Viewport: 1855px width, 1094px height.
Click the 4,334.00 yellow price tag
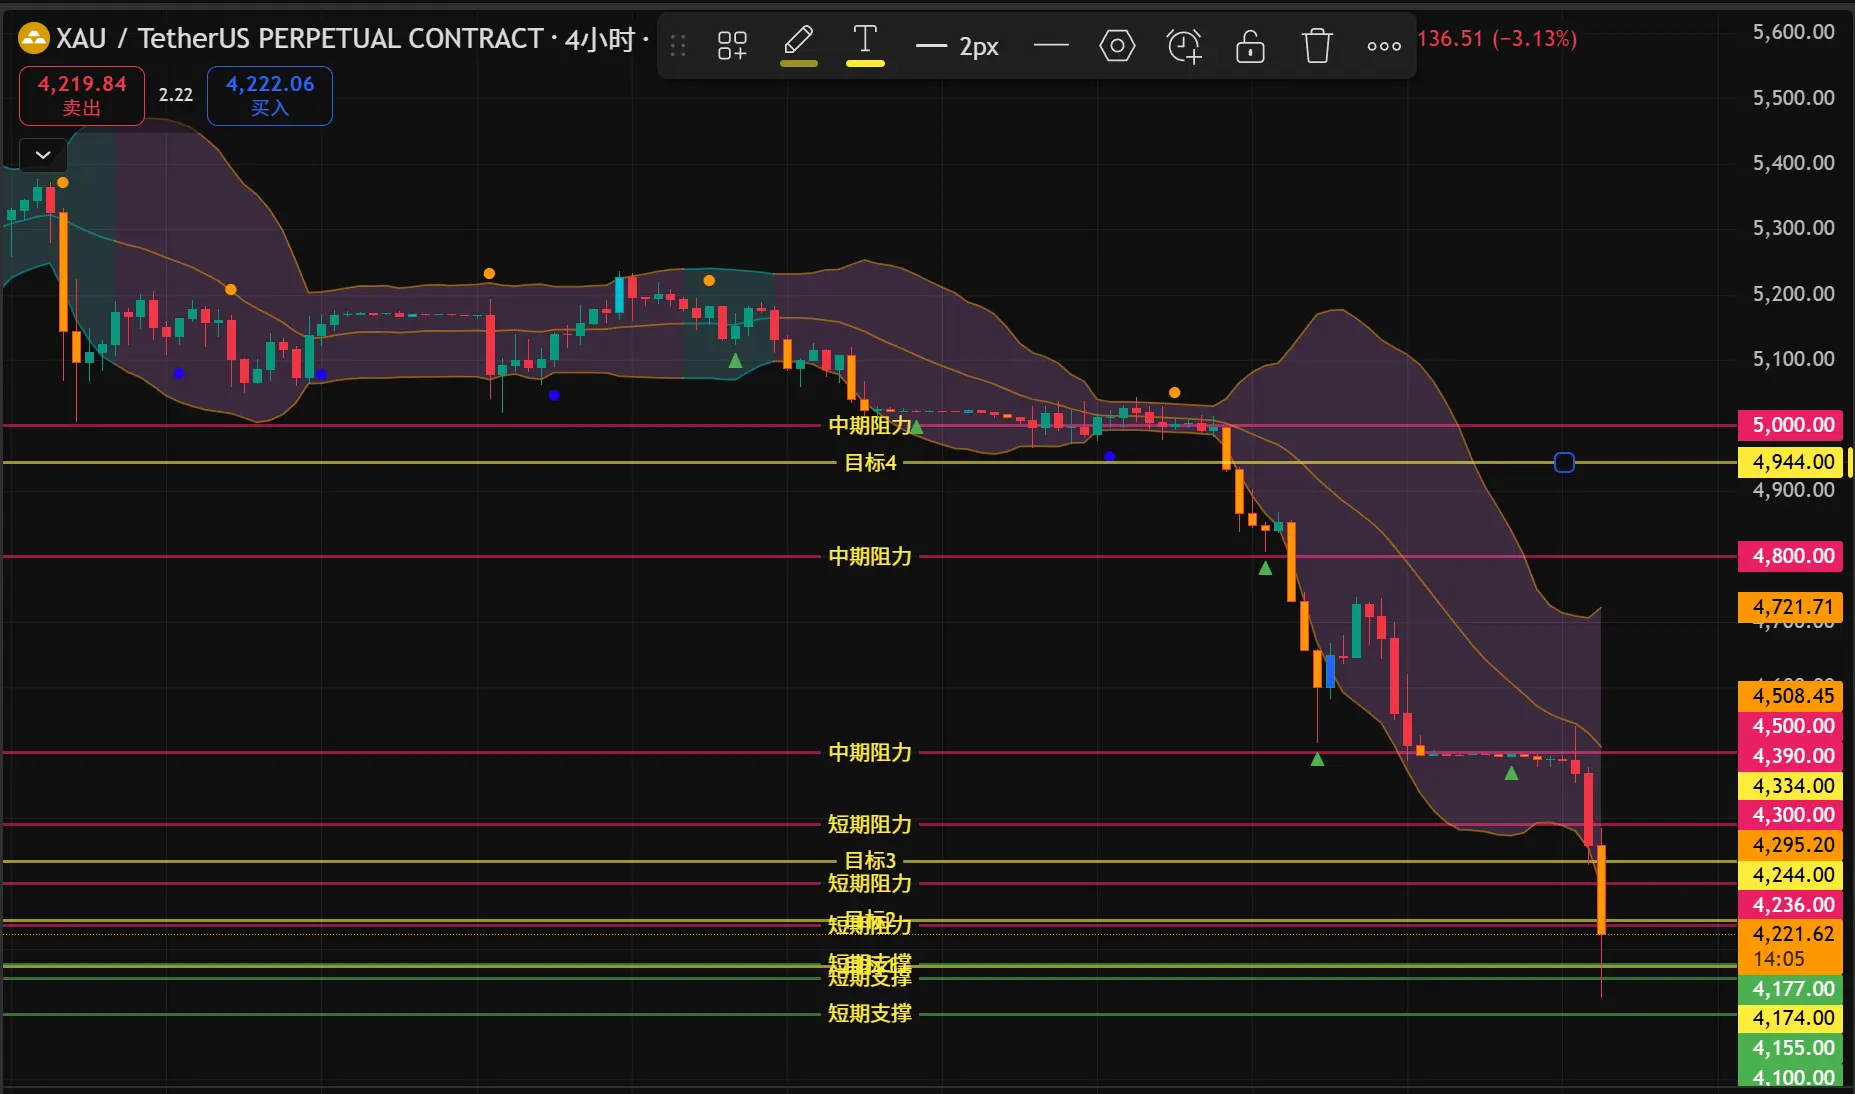click(1790, 786)
